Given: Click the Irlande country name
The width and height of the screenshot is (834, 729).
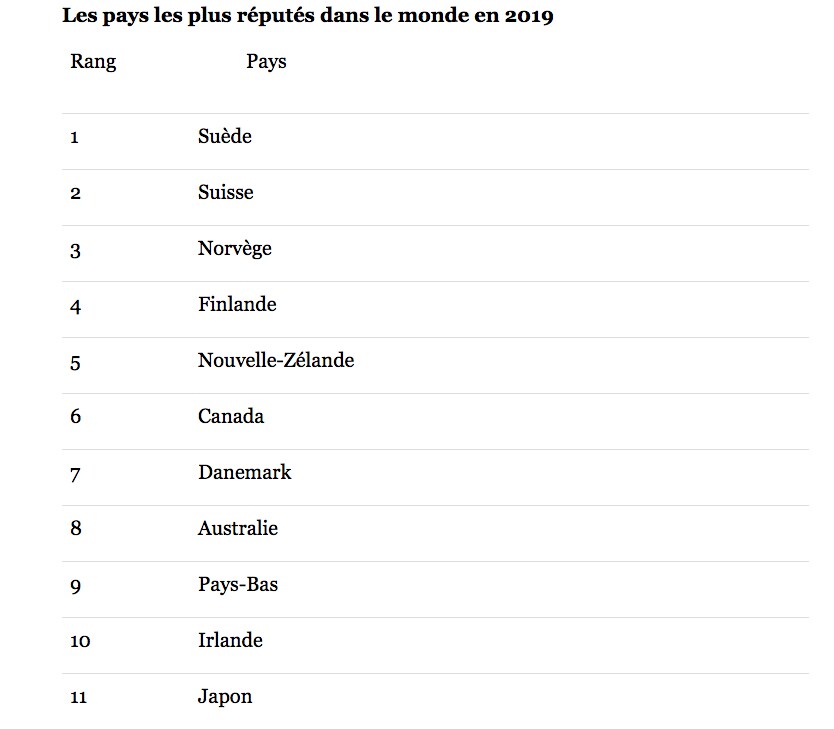Looking at the screenshot, I should tap(230, 640).
